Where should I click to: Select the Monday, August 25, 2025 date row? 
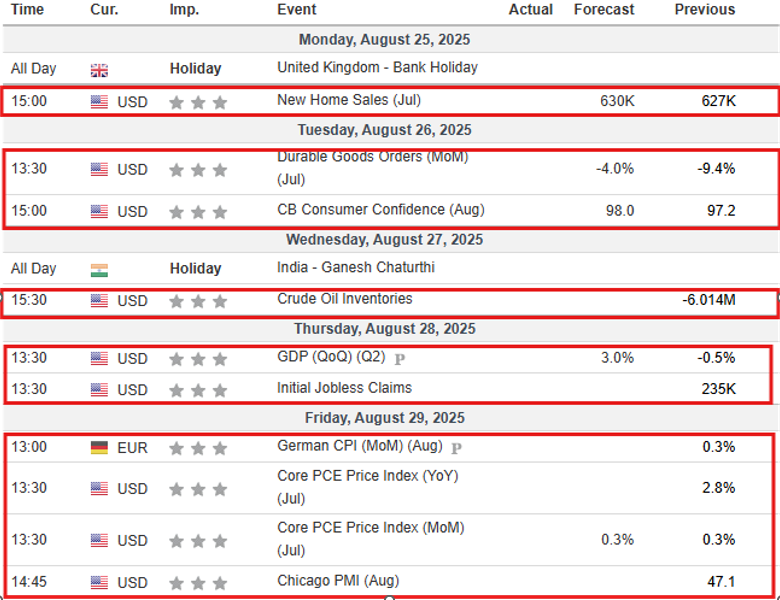point(390,39)
